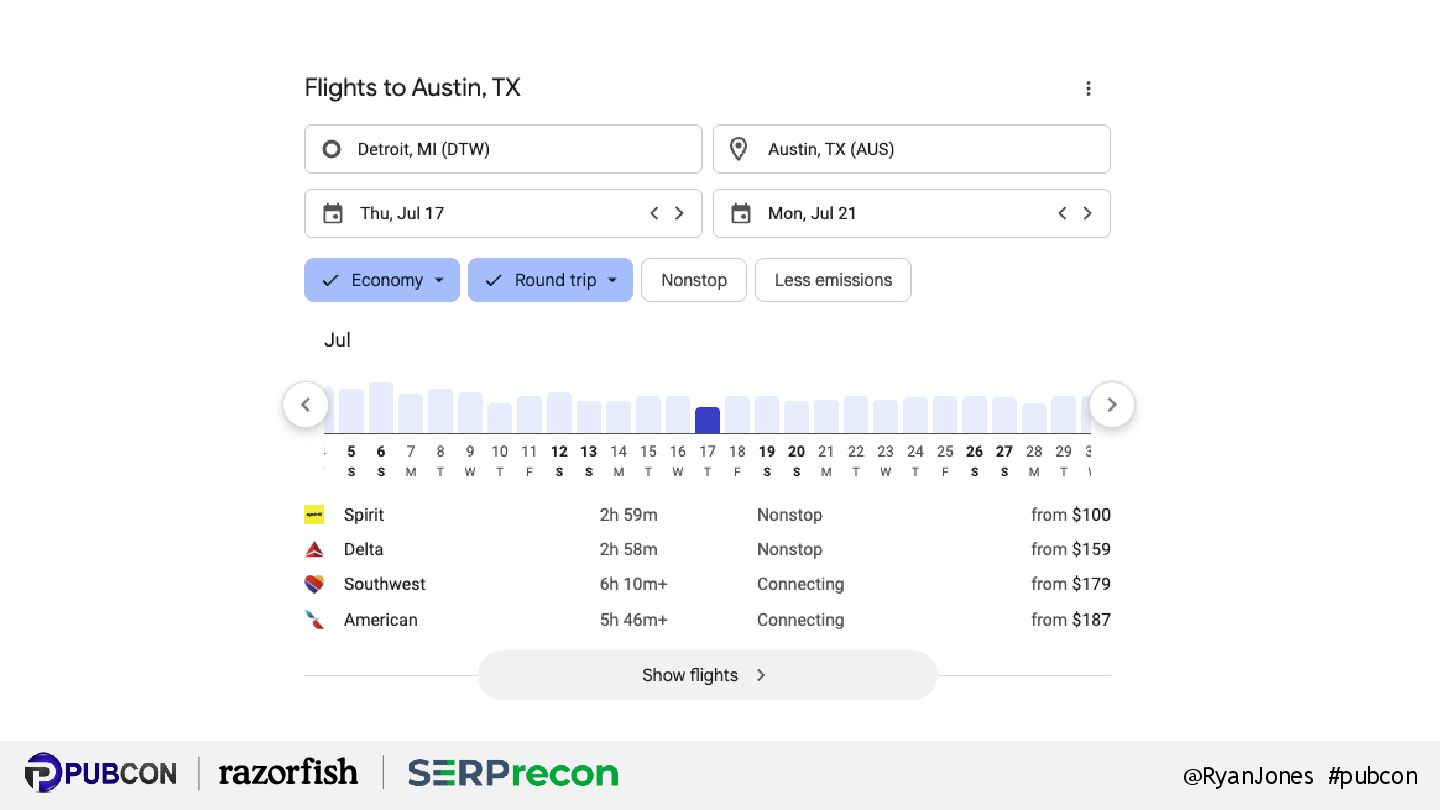Select the highlighted July 17 price bar
The width and height of the screenshot is (1440, 810).
707,420
